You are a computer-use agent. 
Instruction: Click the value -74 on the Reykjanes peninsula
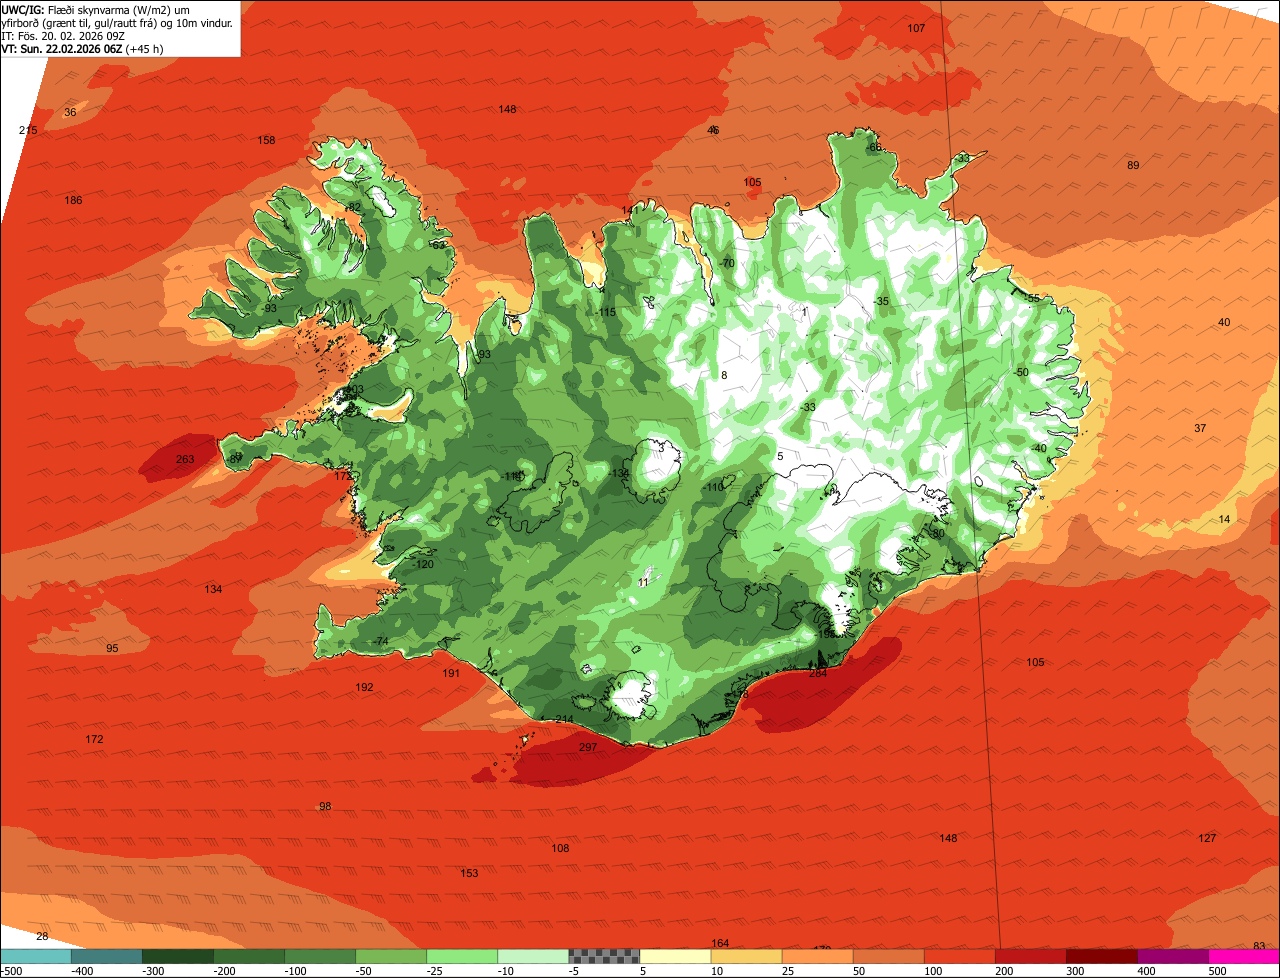click(x=379, y=641)
